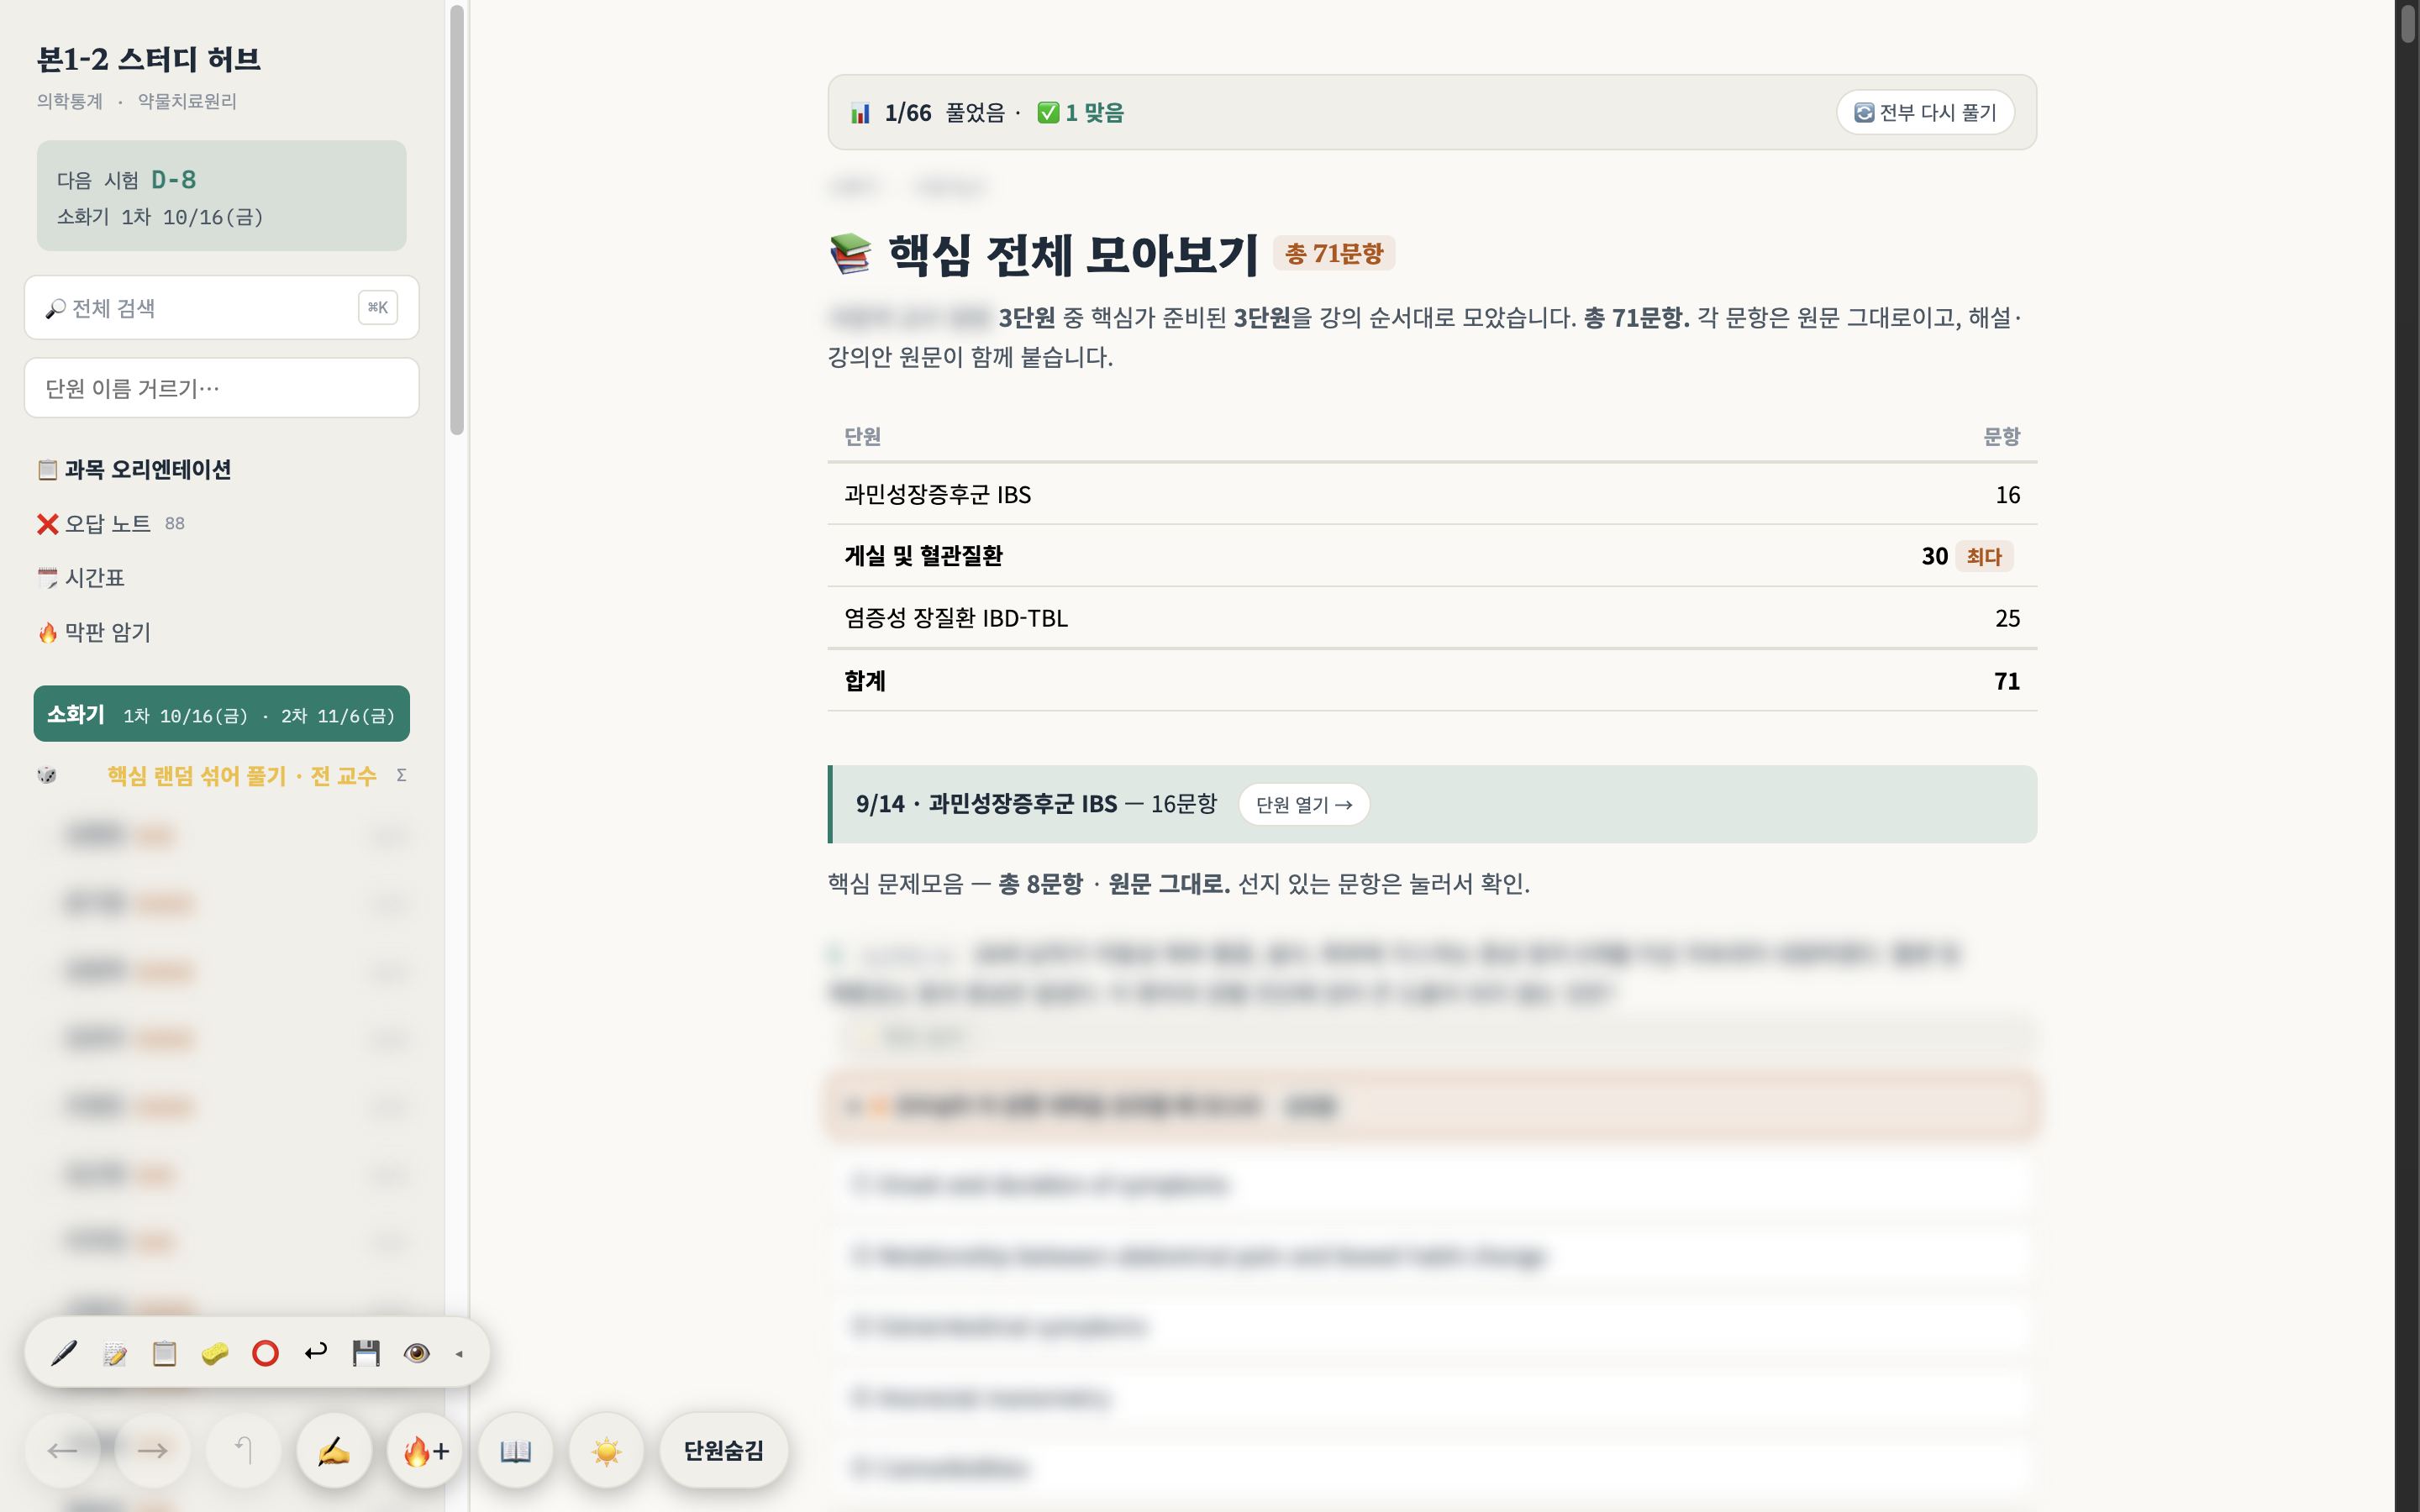
Task: Click the 게실 및 혈관질환 table row
Action: [x=1432, y=556]
